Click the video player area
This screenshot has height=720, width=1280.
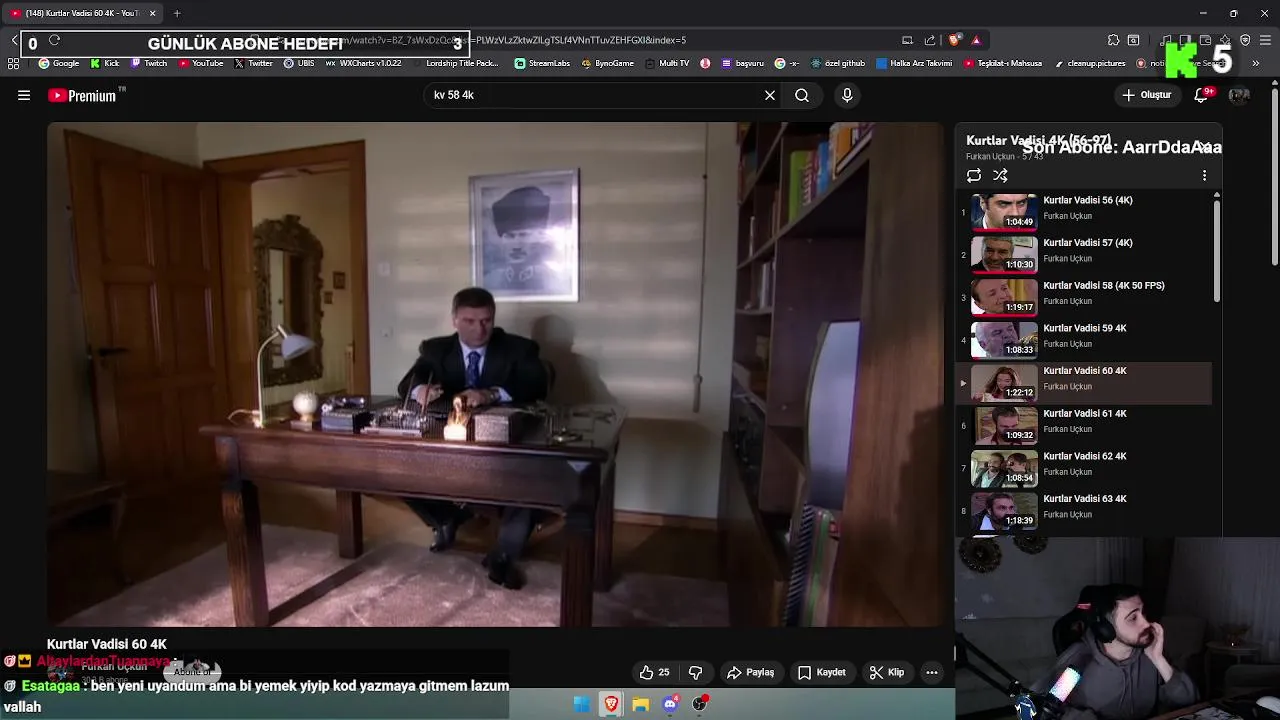[x=495, y=374]
